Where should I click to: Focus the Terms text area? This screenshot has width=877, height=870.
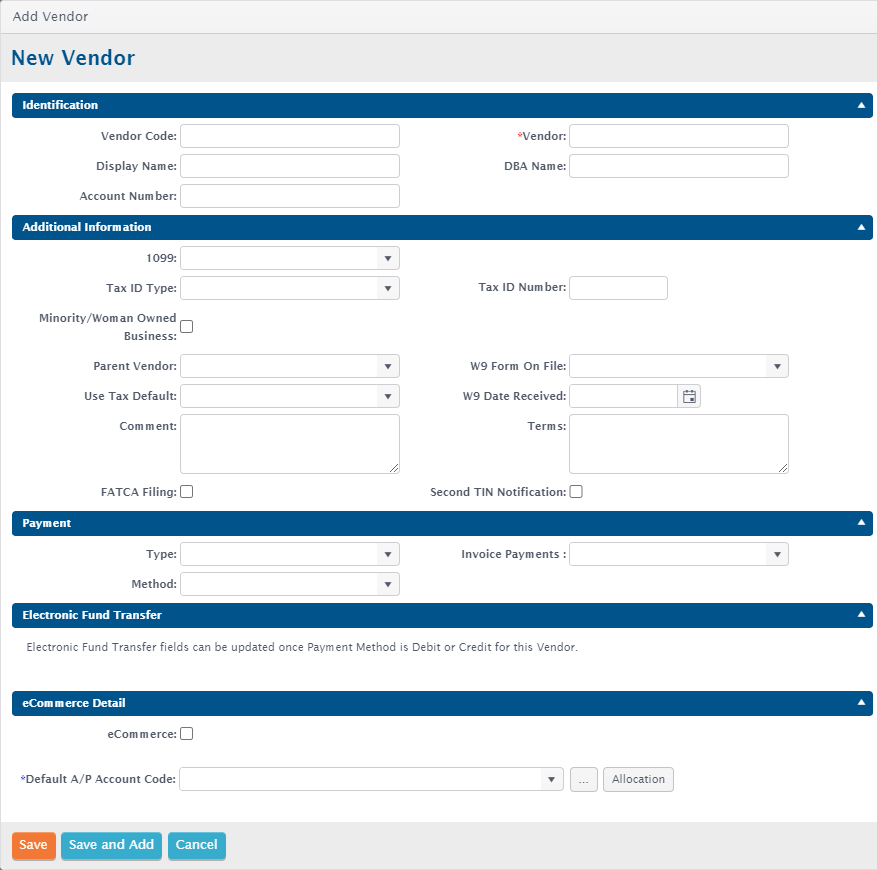(x=679, y=444)
